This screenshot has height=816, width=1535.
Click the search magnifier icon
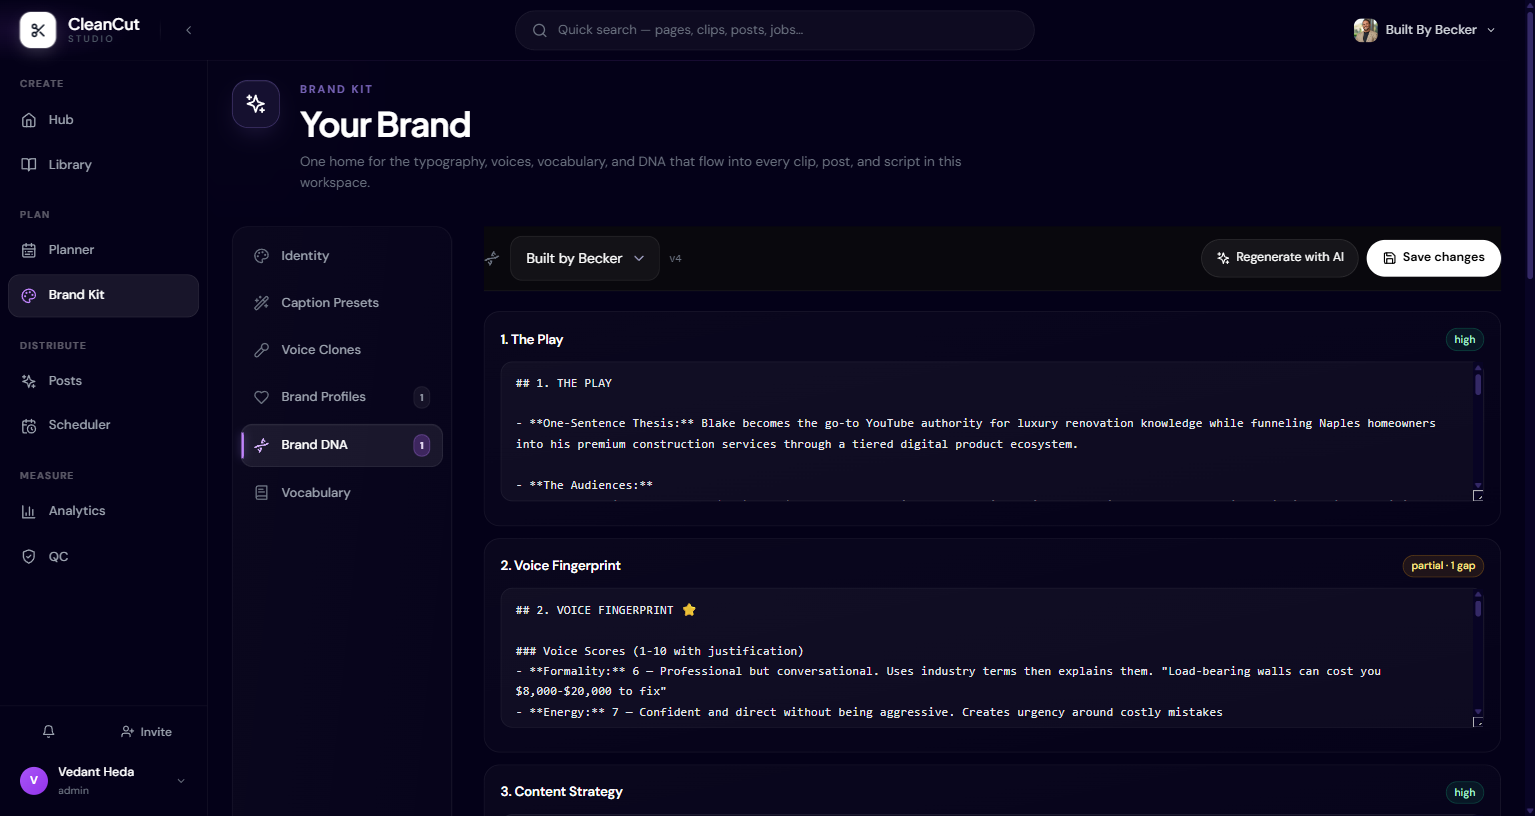pyautogui.click(x=540, y=30)
